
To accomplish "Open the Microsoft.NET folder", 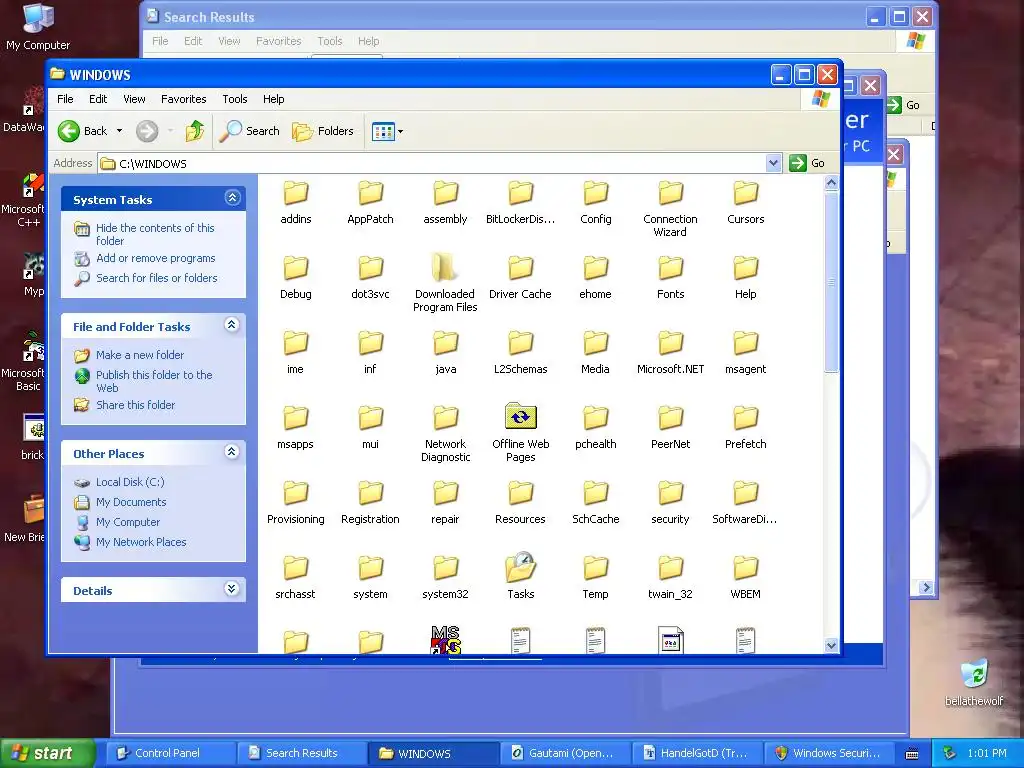I will tap(671, 353).
